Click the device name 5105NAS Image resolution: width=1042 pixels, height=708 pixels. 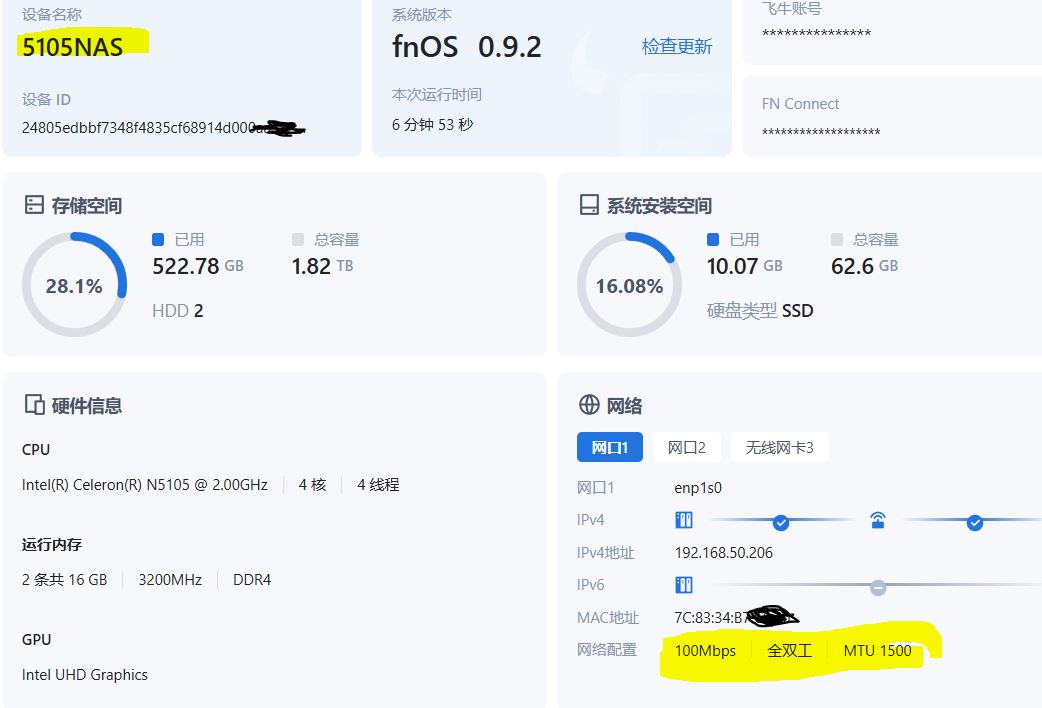pyautogui.click(x=72, y=47)
